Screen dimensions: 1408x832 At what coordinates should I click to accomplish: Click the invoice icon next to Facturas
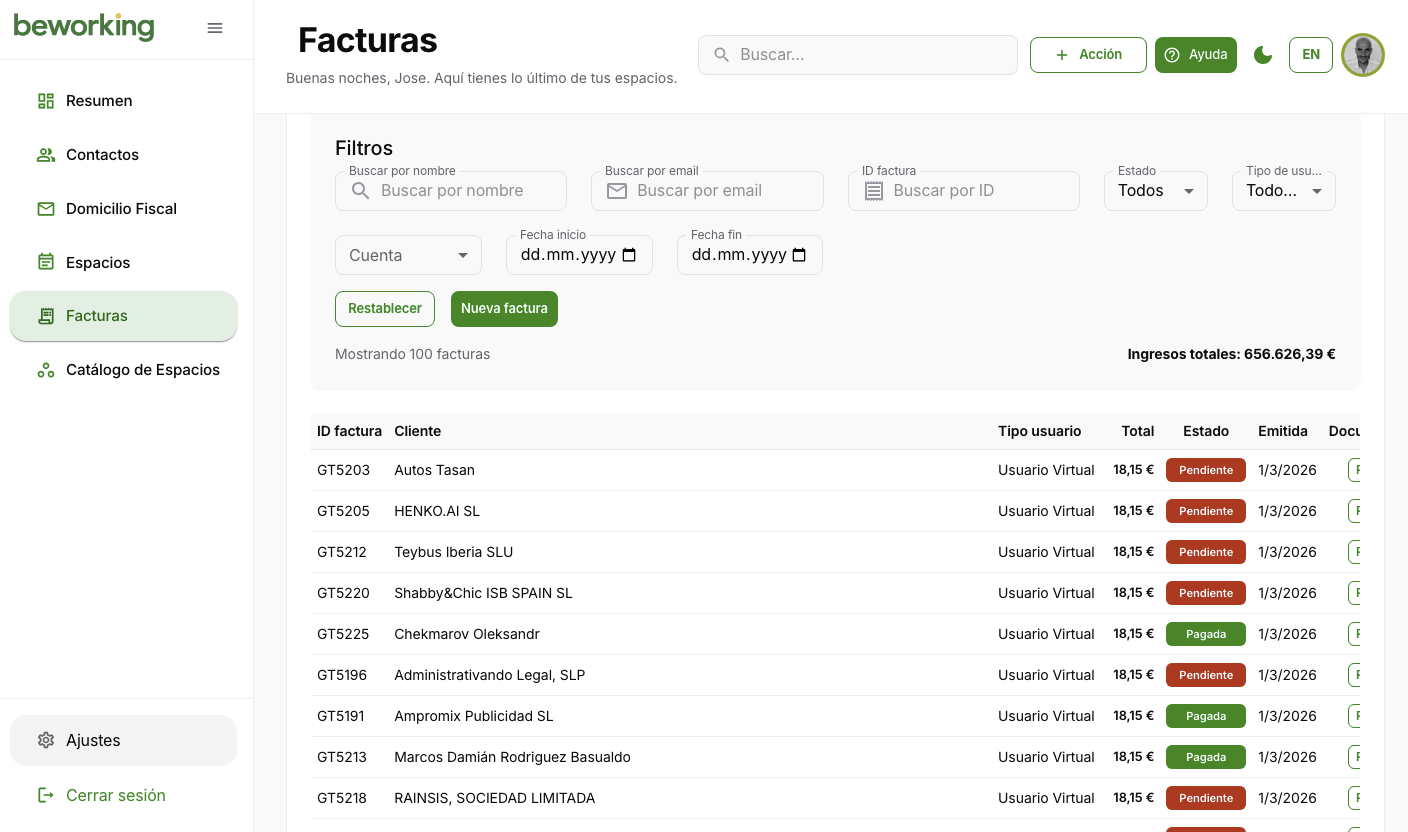[x=45, y=316]
